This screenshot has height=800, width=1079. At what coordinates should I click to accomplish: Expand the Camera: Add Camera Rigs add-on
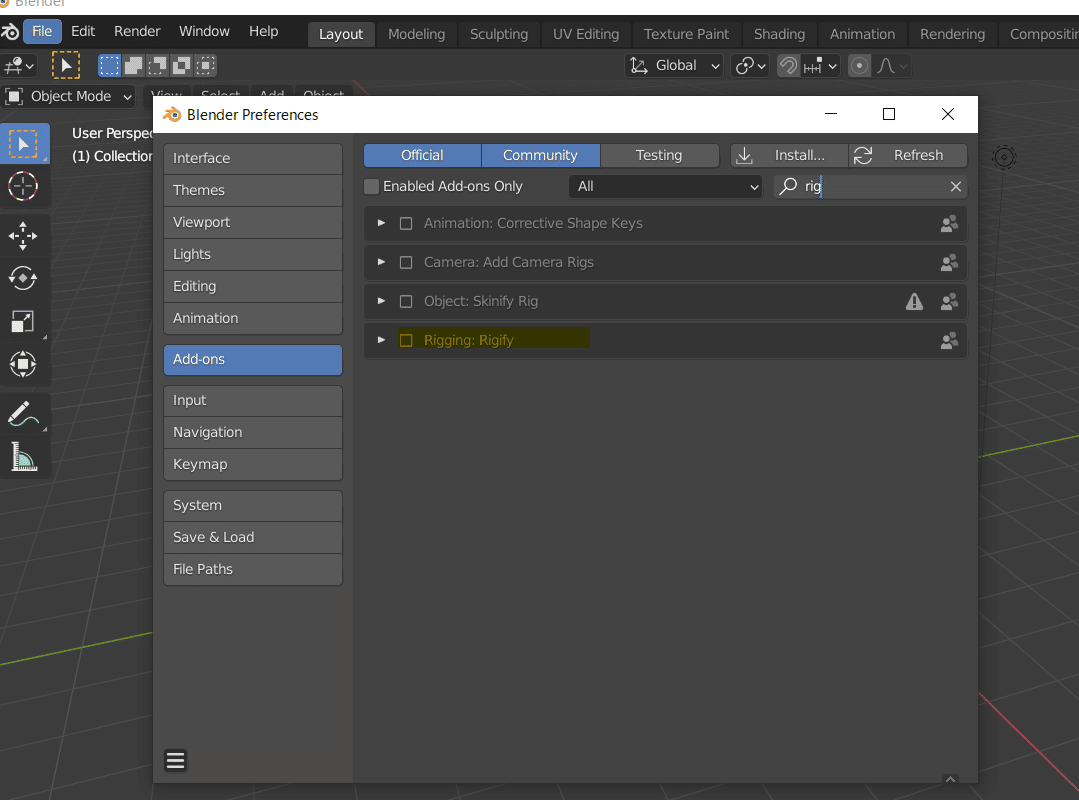tap(381, 262)
